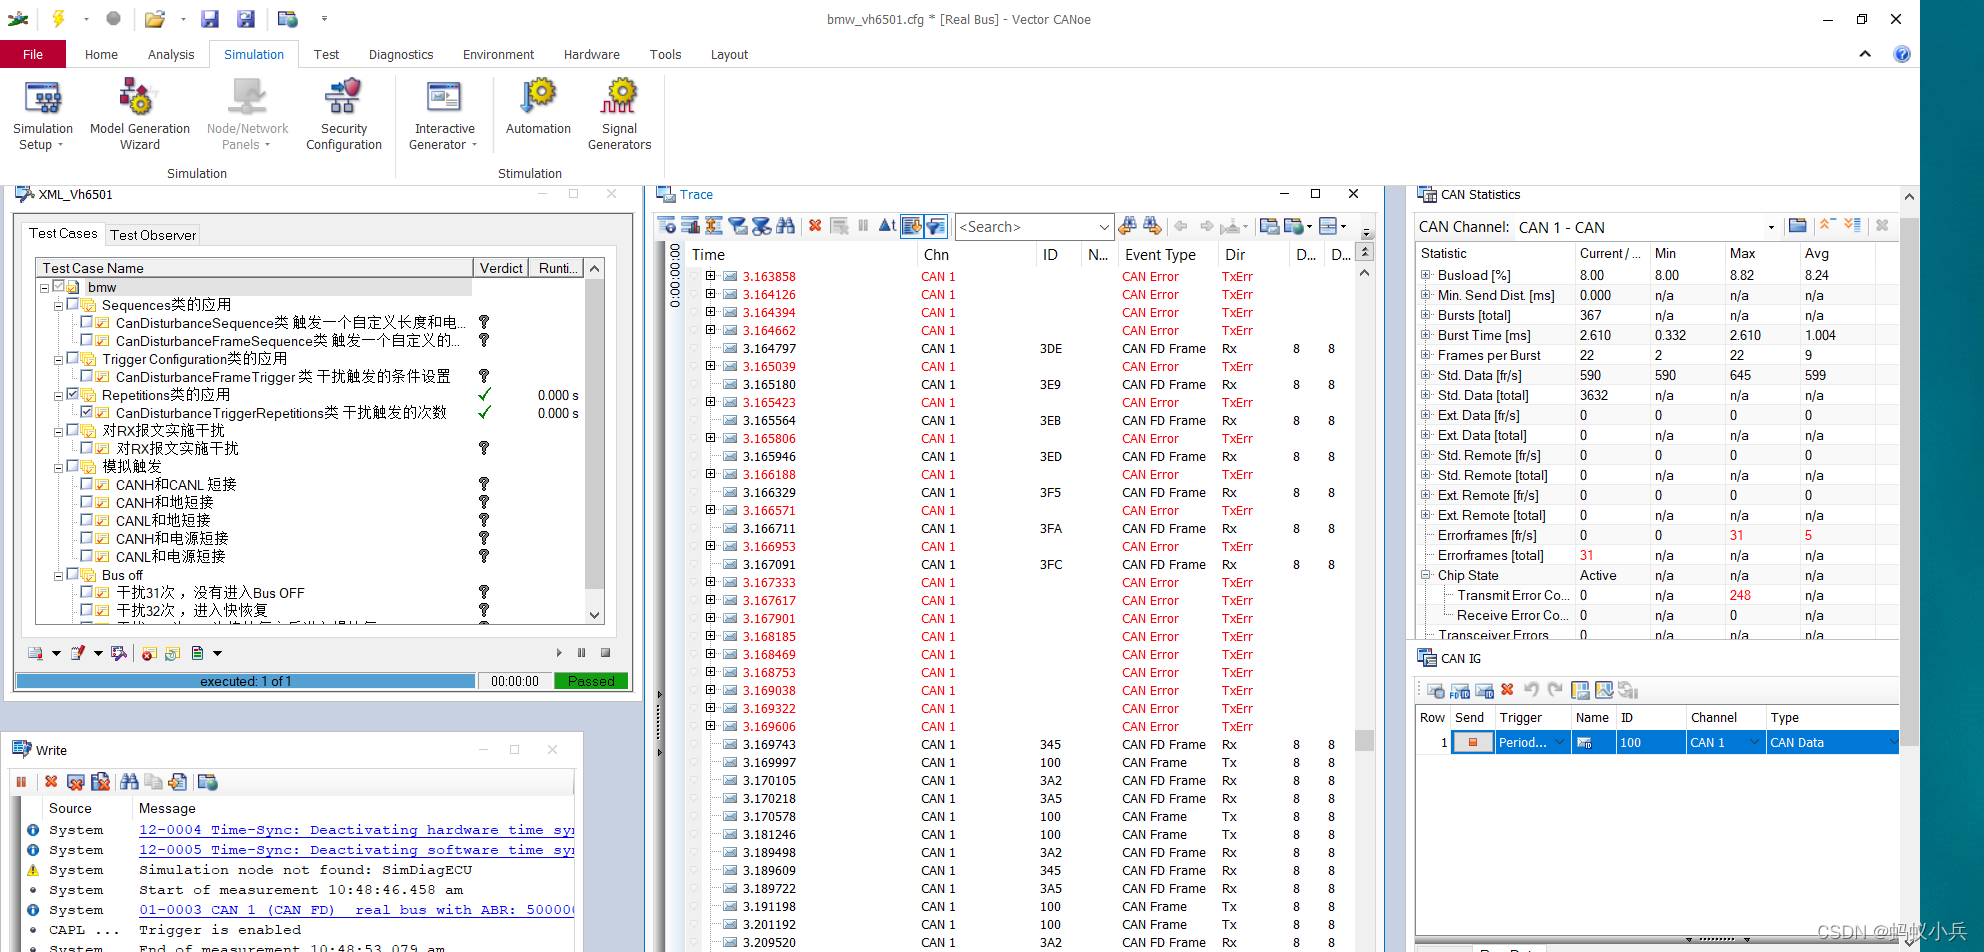Open the Trace Search dropdown
Image resolution: width=1984 pixels, height=952 pixels.
(x=1104, y=227)
